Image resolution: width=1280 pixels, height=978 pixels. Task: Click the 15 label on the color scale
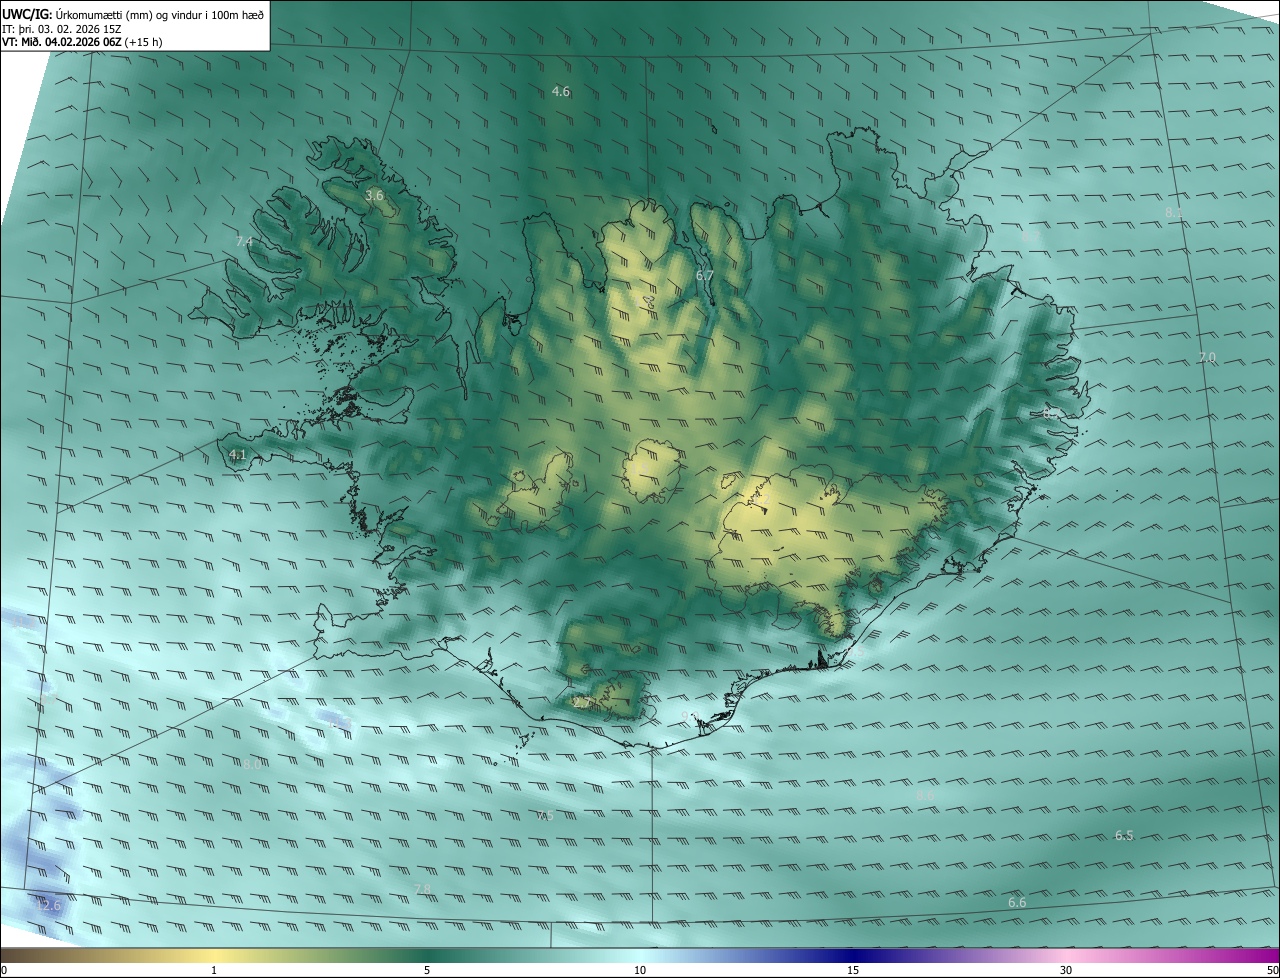coord(853,970)
